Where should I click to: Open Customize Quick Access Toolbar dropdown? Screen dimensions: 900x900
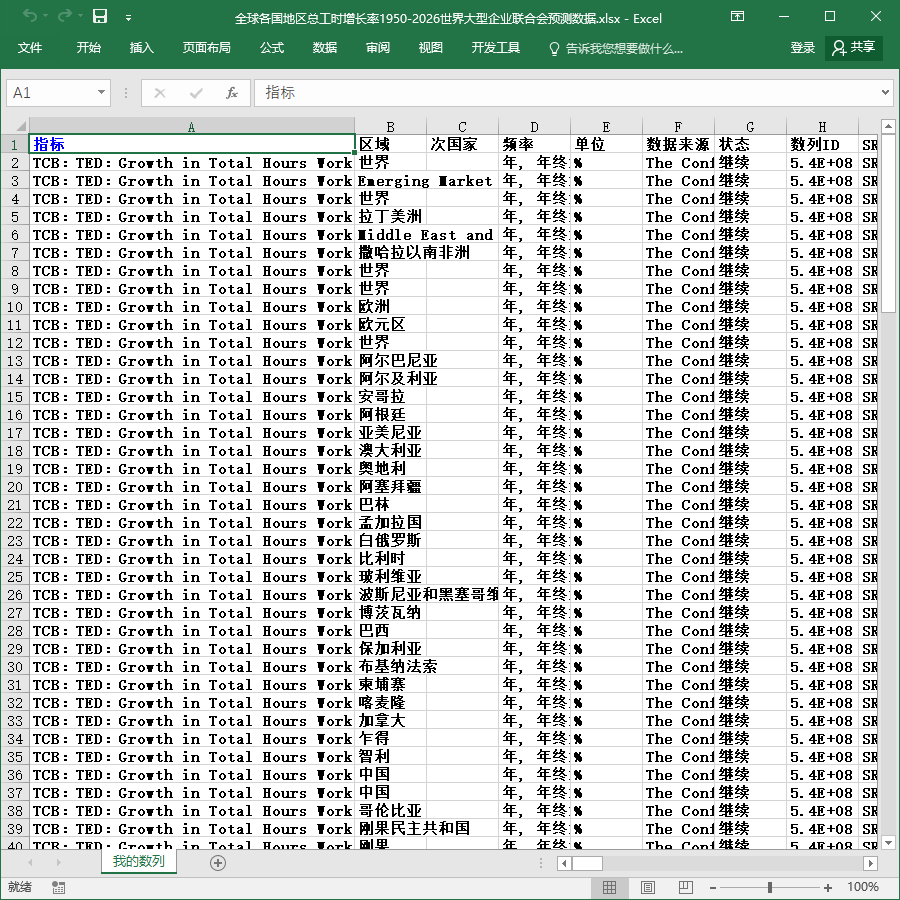point(129,18)
